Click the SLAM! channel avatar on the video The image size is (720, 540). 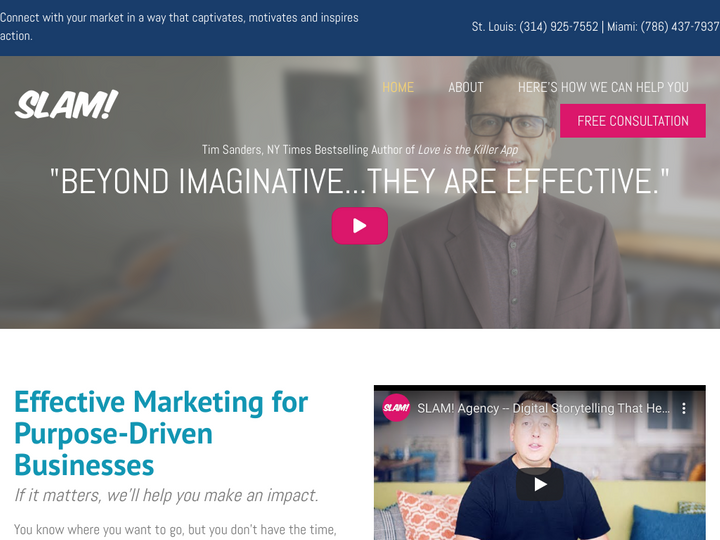[396, 408]
